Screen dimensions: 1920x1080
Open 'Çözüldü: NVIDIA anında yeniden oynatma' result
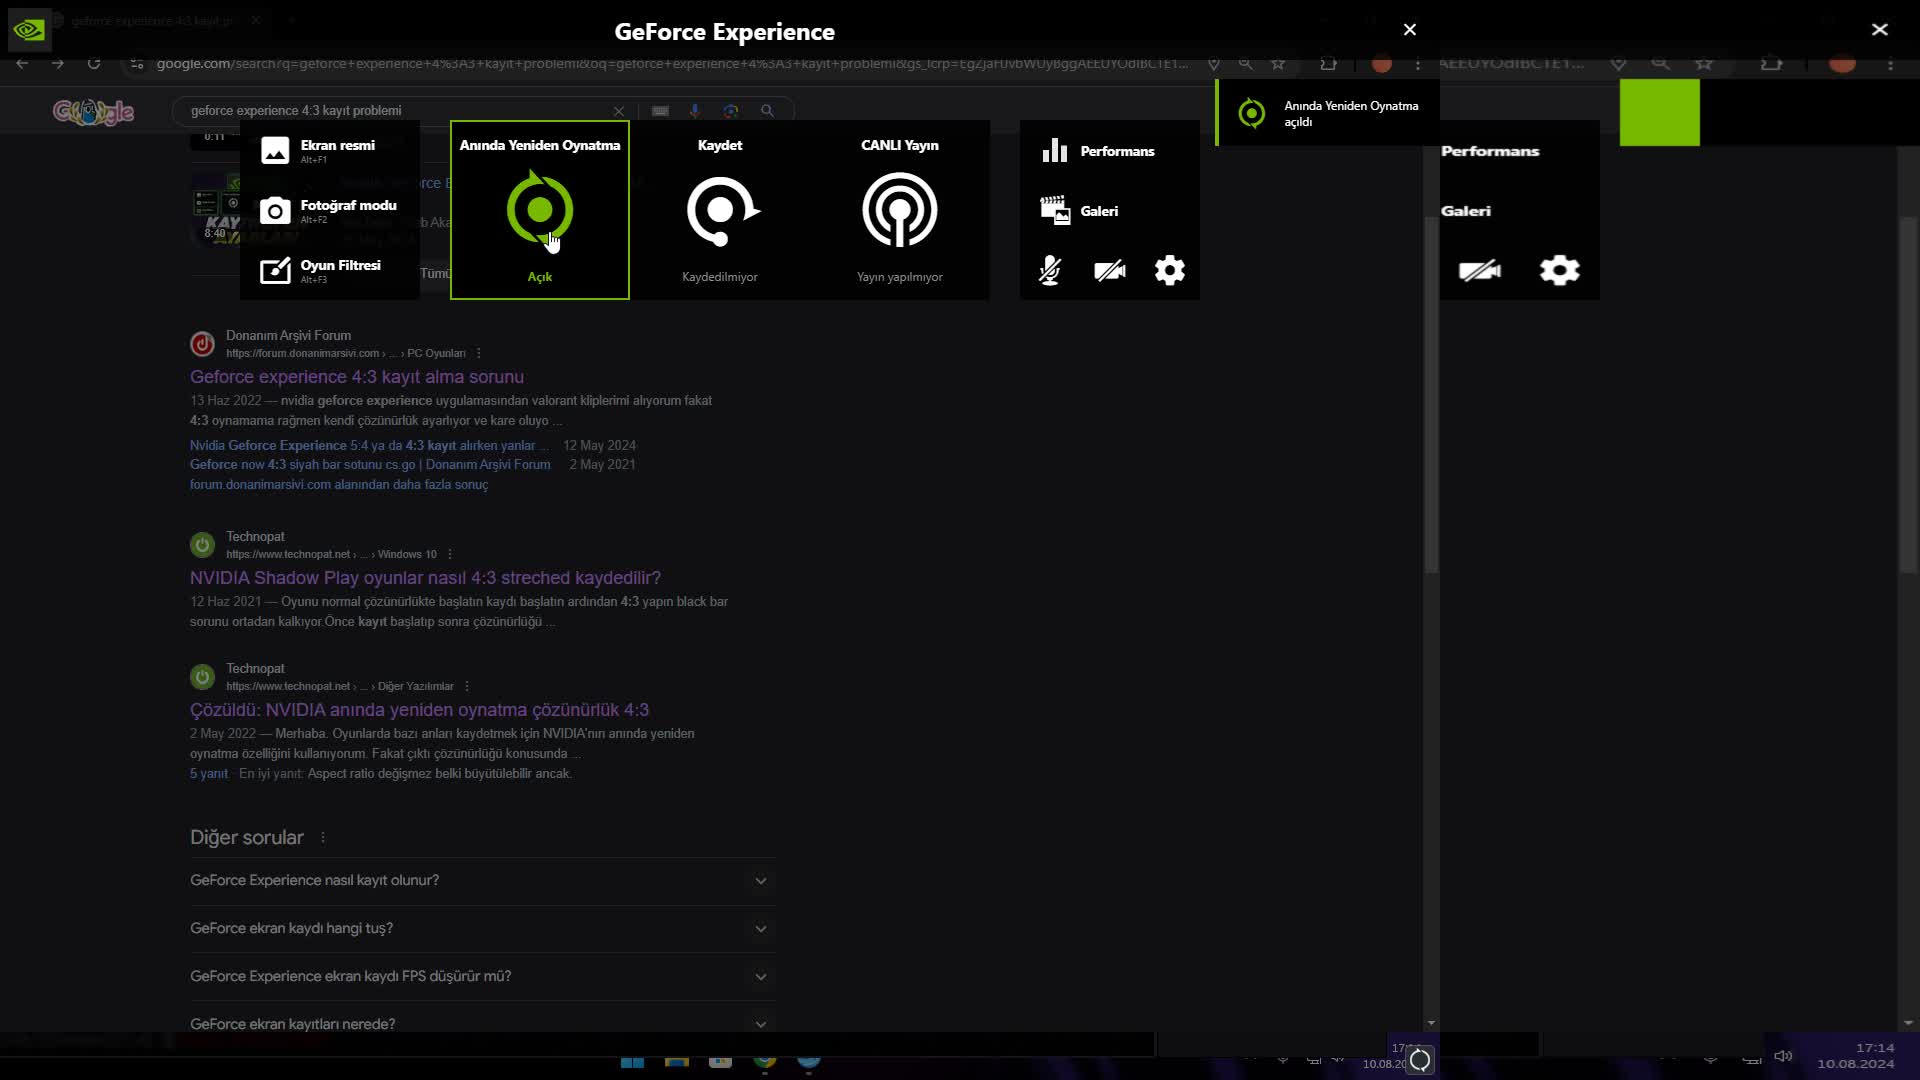tap(419, 710)
